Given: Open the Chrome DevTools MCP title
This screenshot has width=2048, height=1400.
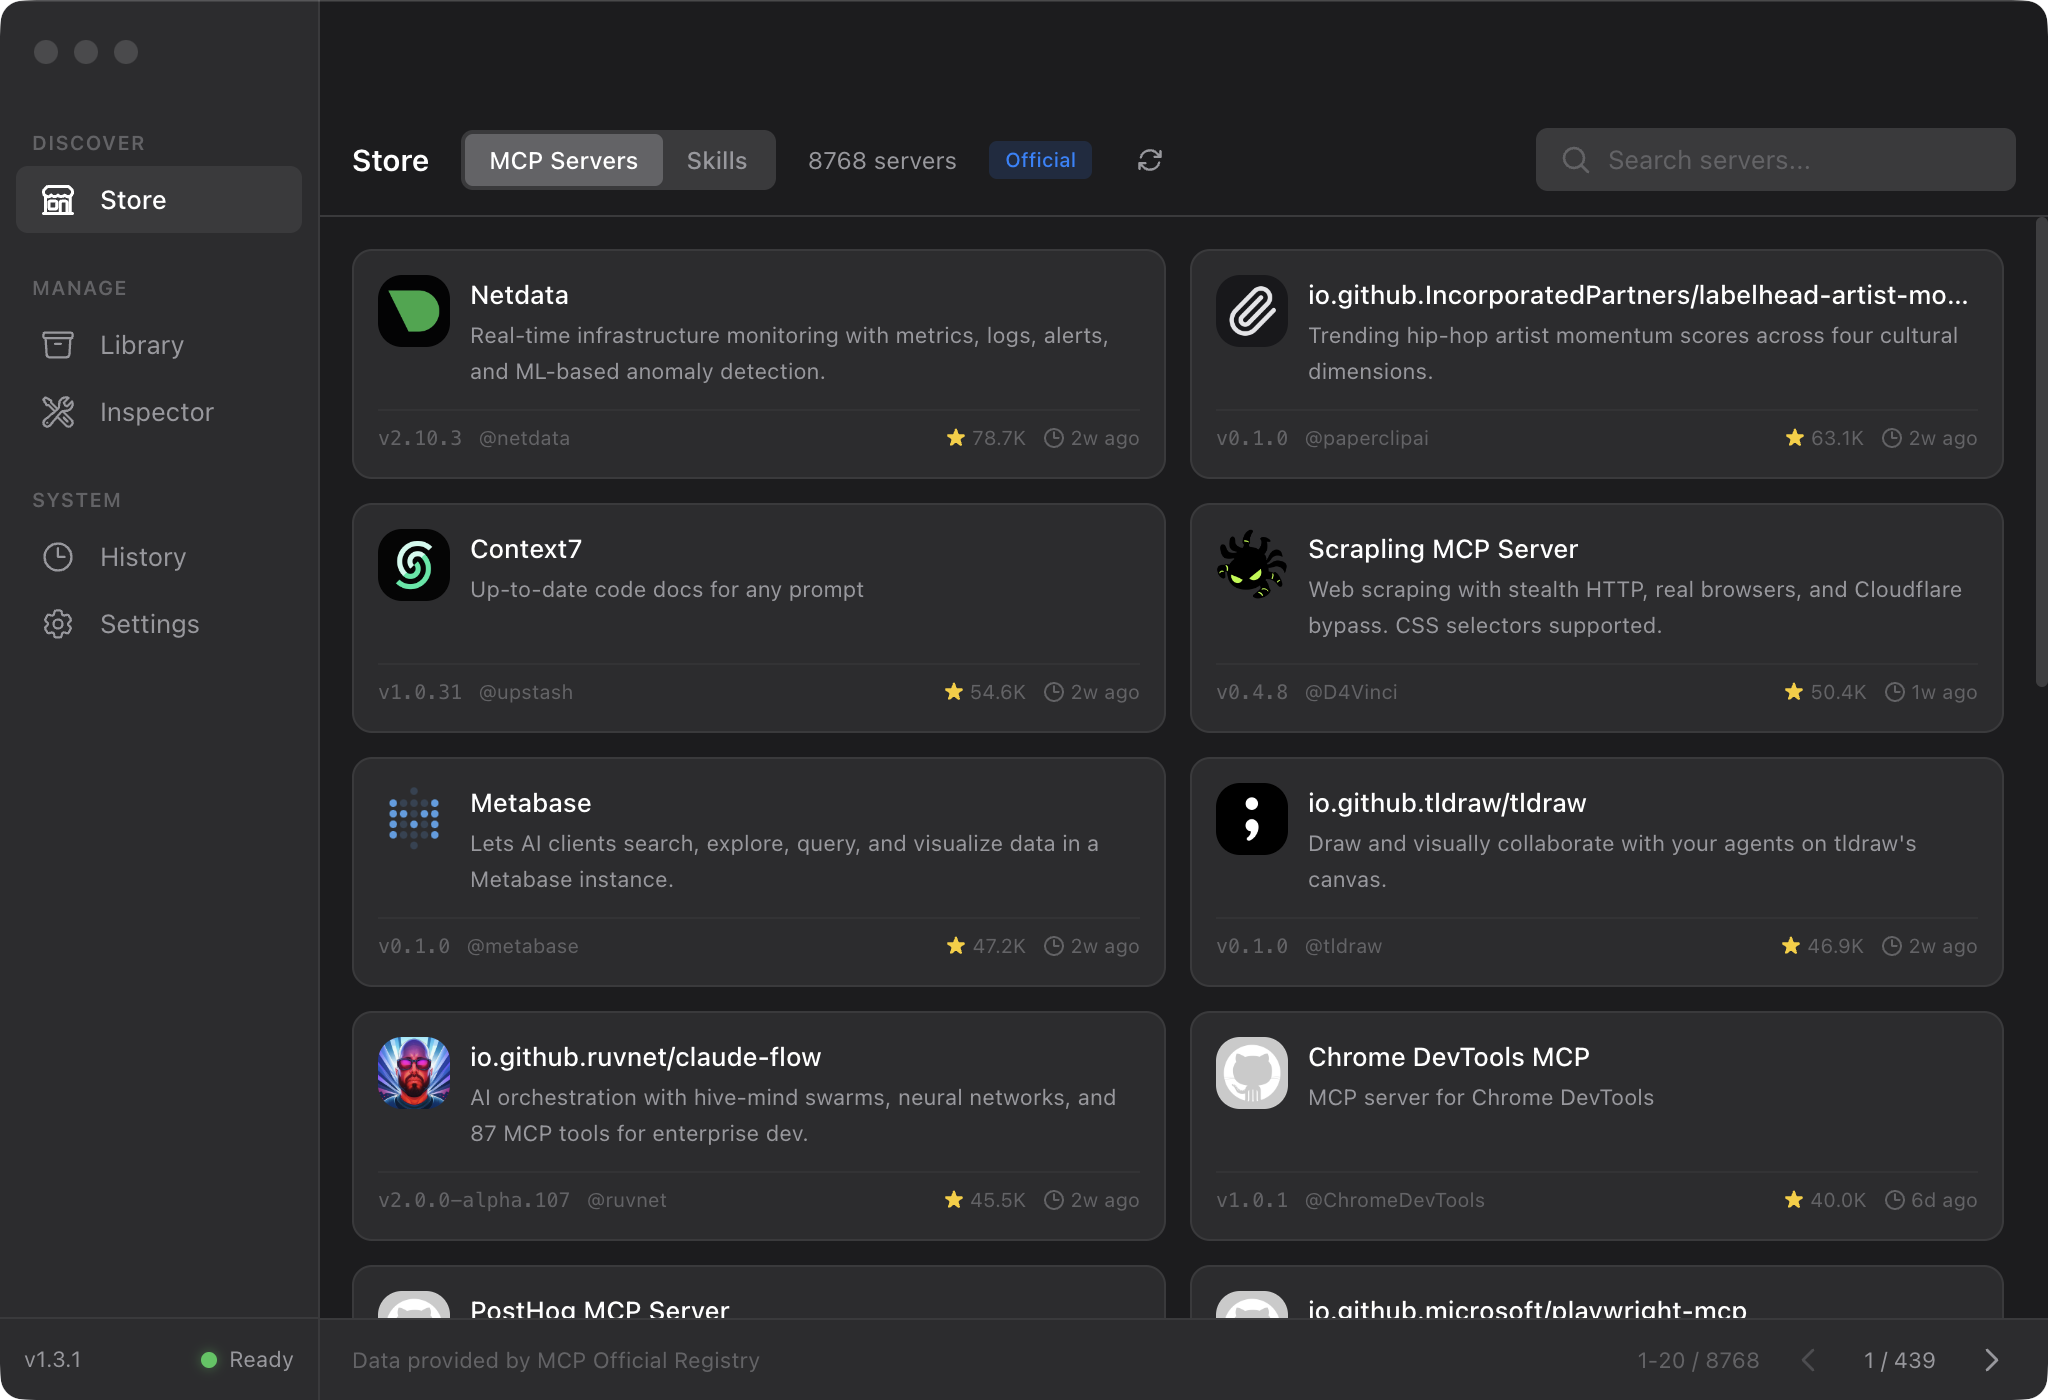Looking at the screenshot, I should [1449, 1057].
